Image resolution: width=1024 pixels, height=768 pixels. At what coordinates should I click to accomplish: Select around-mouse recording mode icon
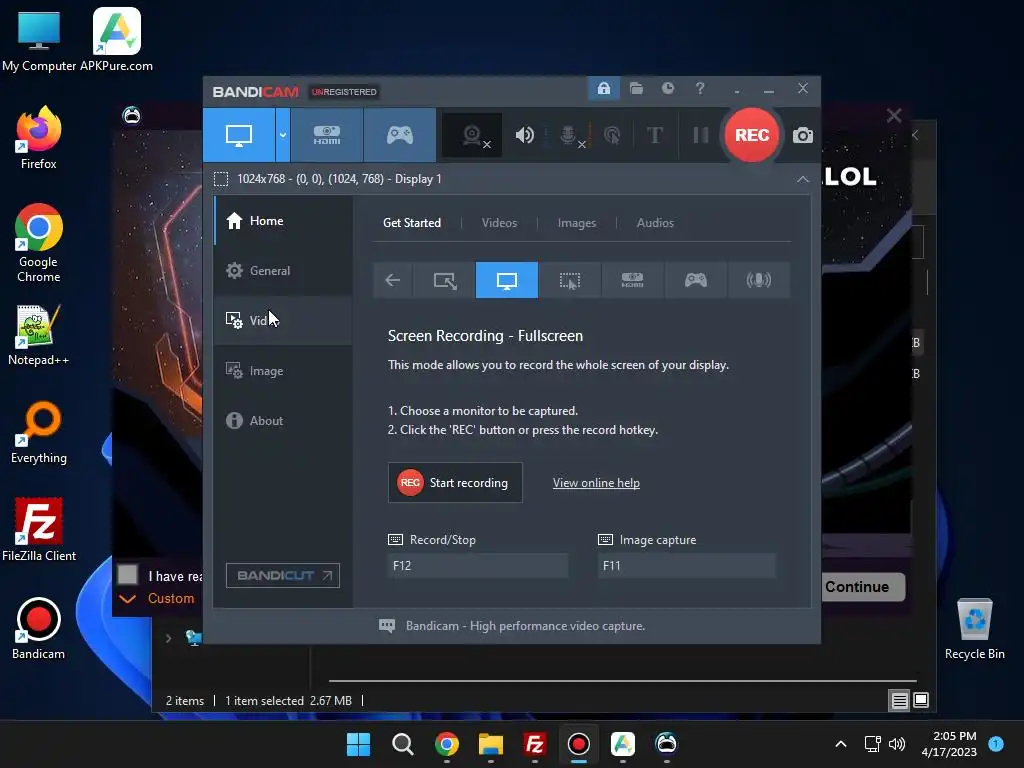[x=569, y=280]
